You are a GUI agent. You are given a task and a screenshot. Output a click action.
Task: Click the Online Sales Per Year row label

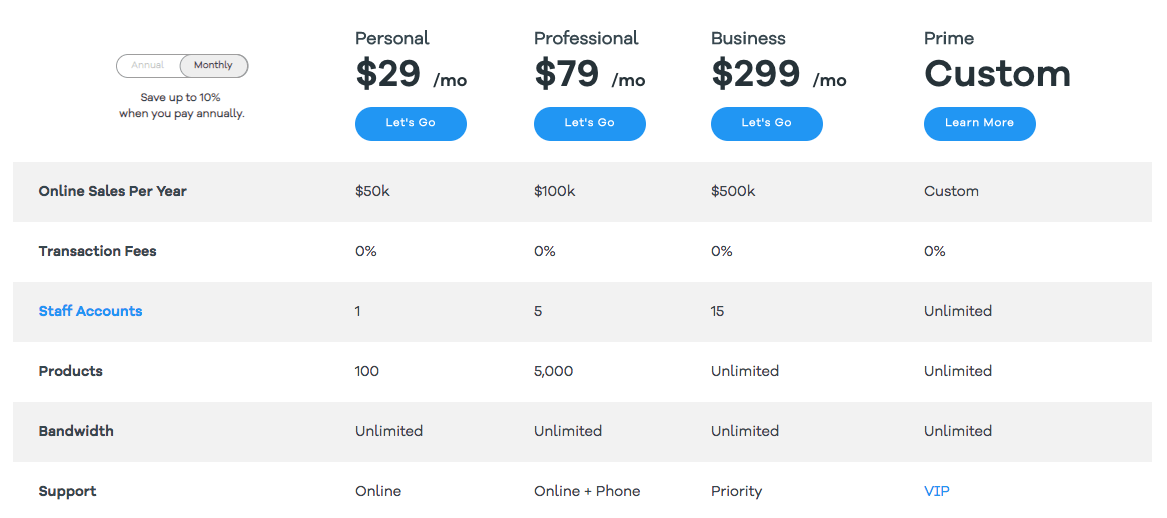click(112, 191)
